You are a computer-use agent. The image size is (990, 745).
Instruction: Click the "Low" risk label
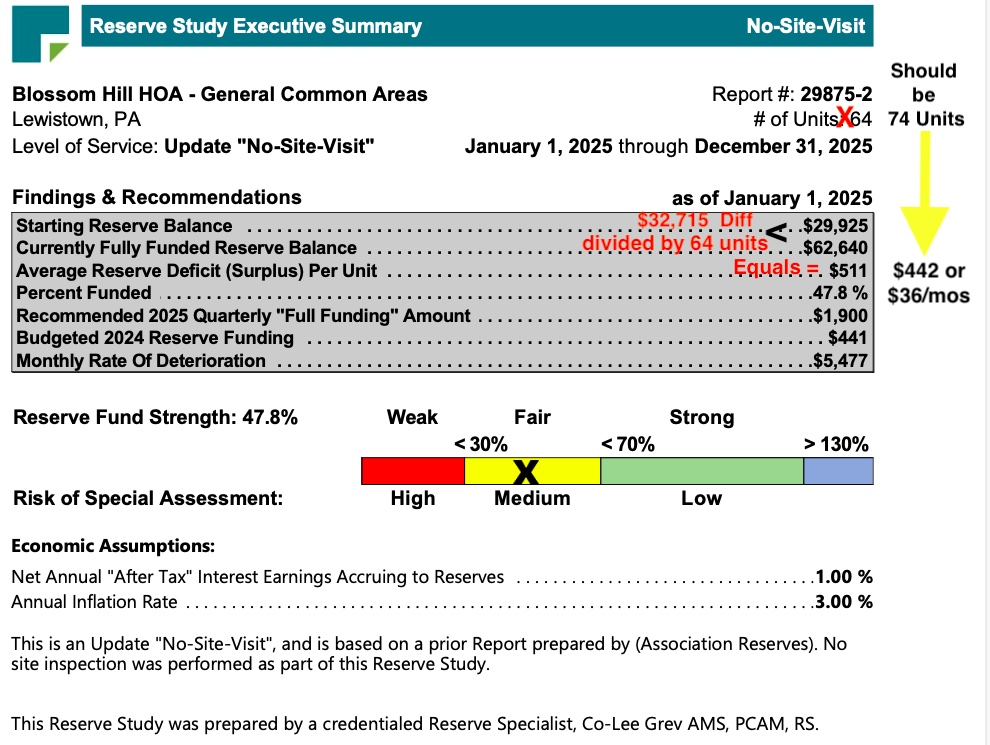click(701, 498)
